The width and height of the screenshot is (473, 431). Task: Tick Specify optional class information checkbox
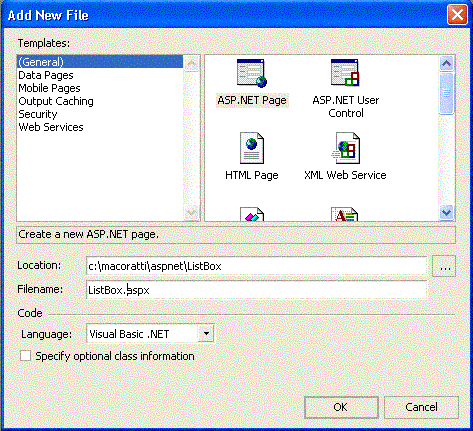pos(25,356)
